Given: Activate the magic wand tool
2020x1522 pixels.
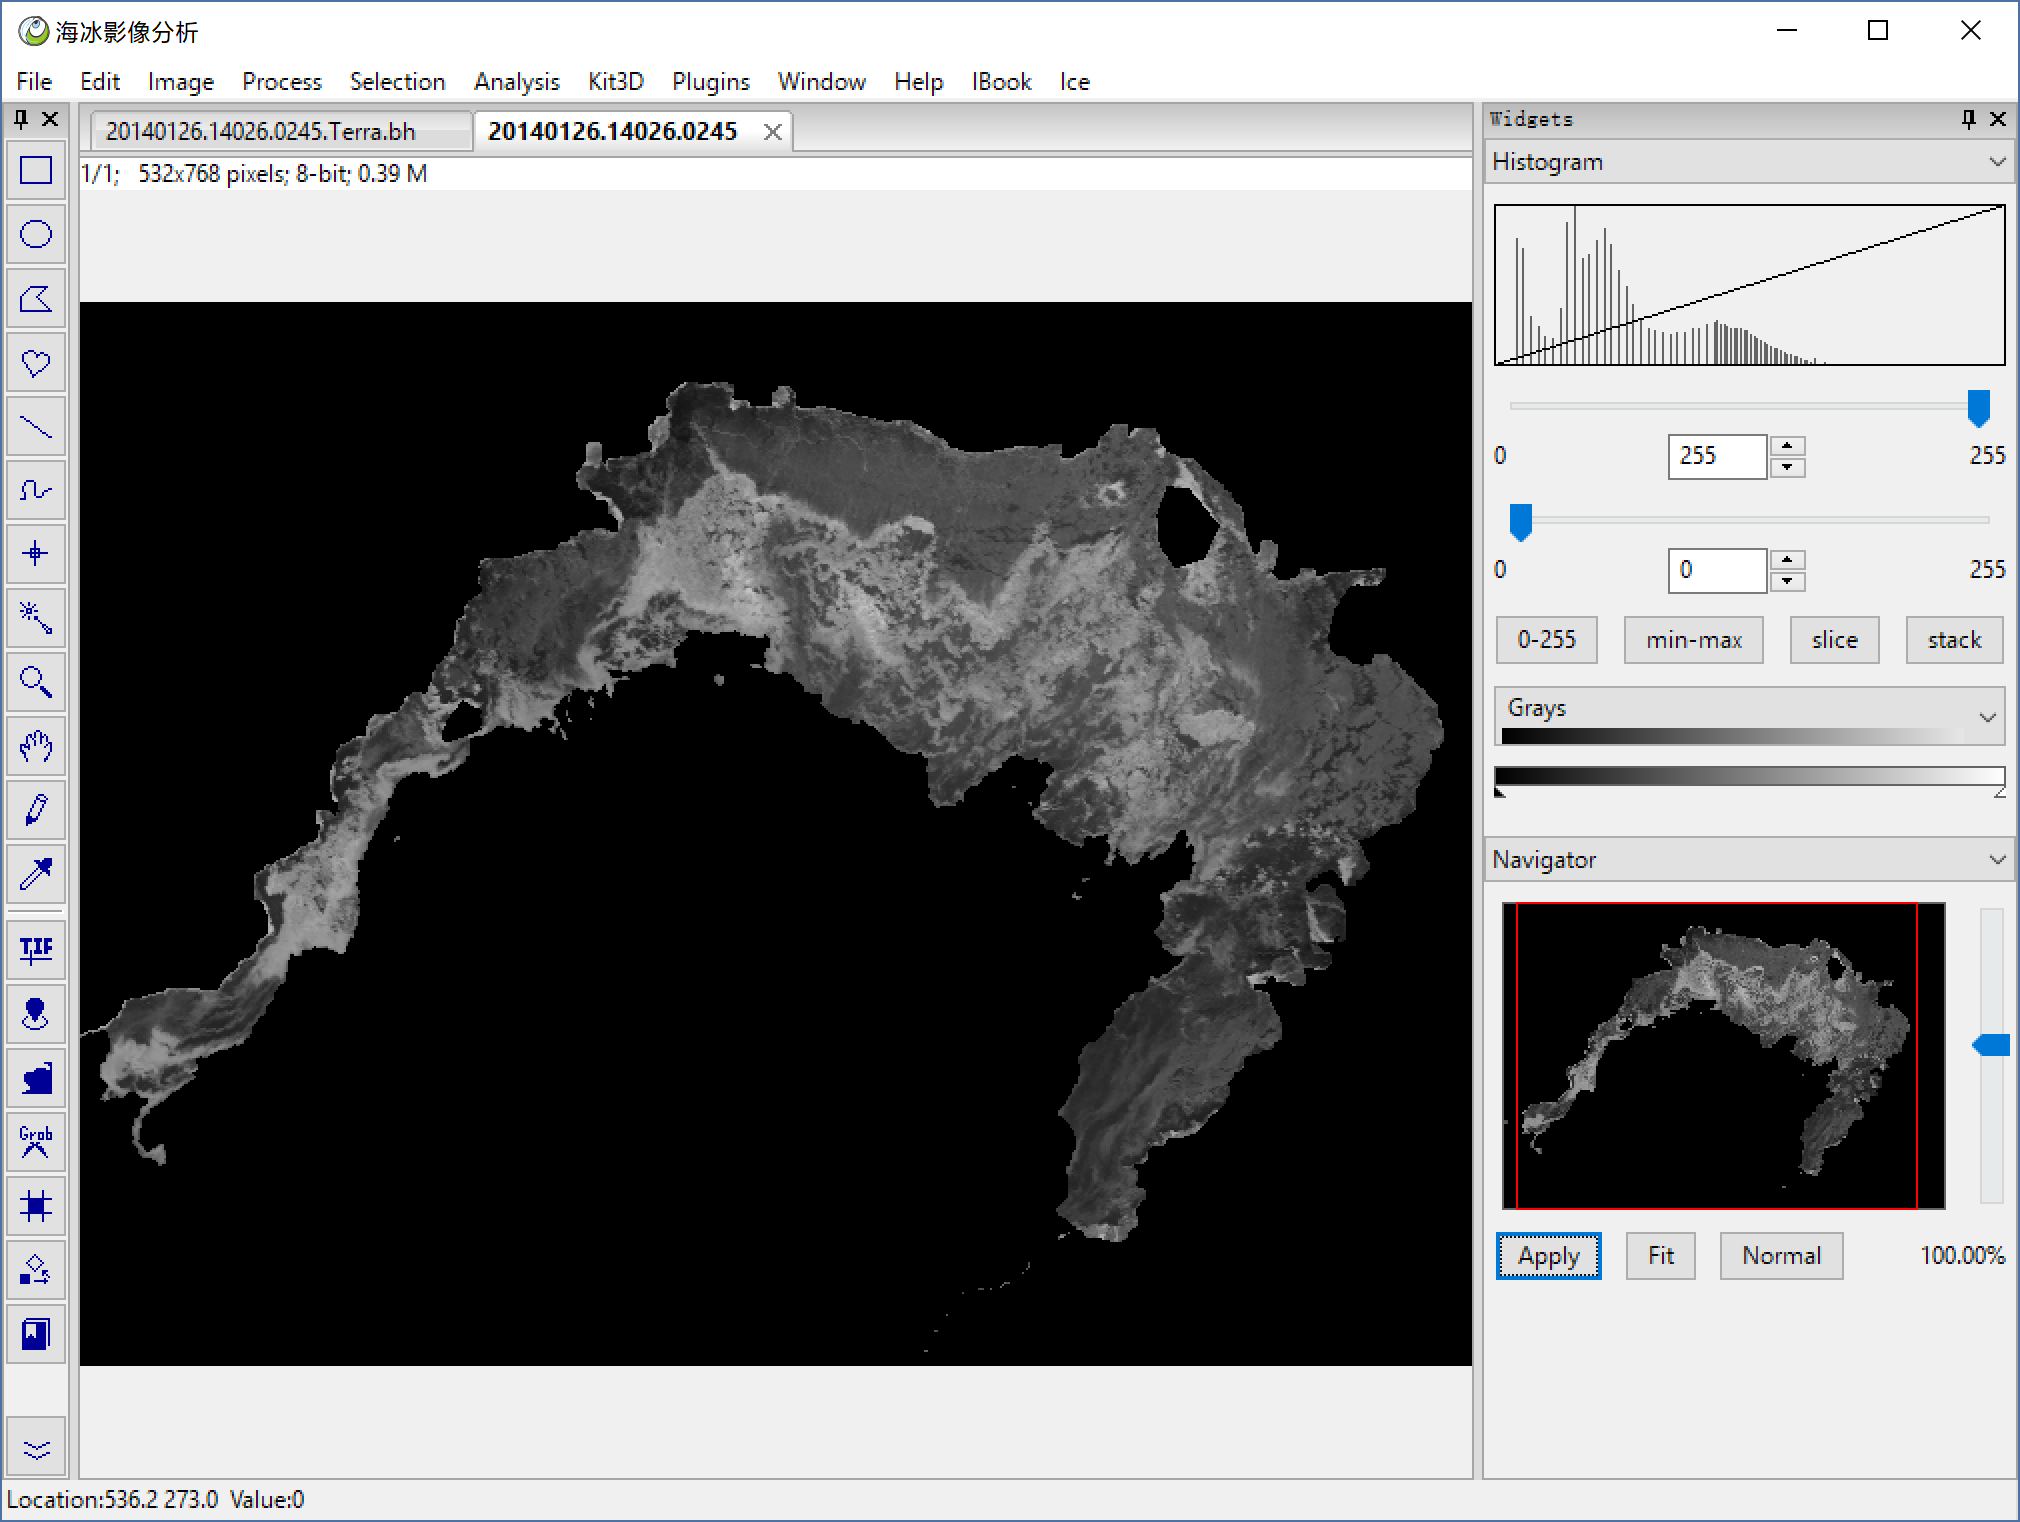Looking at the screenshot, I should pos(36,618).
